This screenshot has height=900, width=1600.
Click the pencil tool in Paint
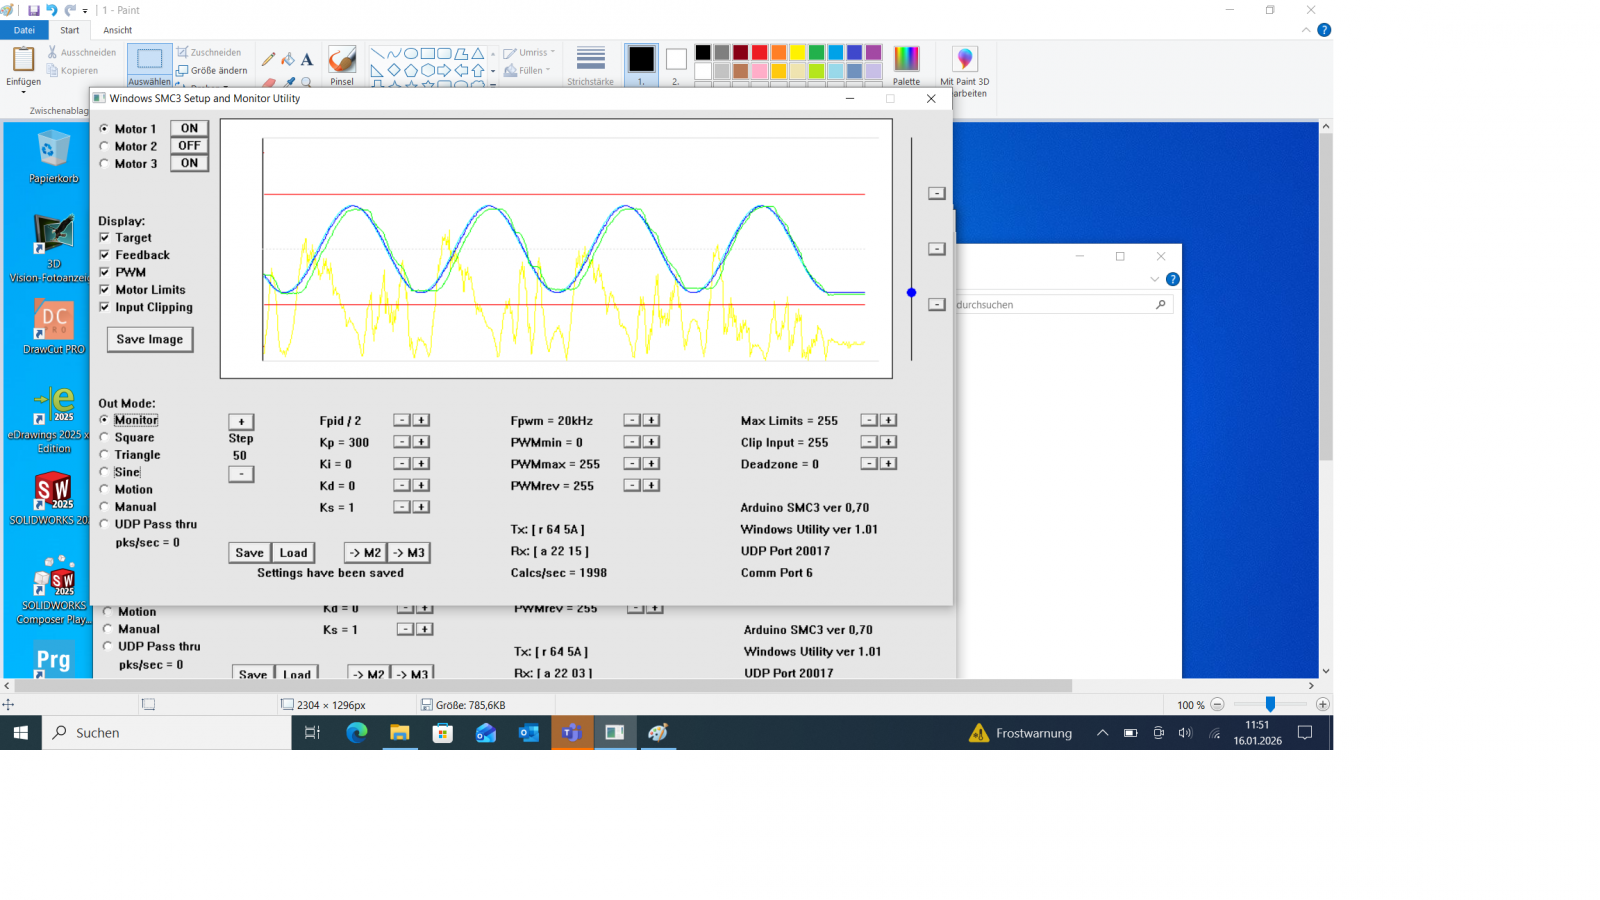pos(268,59)
